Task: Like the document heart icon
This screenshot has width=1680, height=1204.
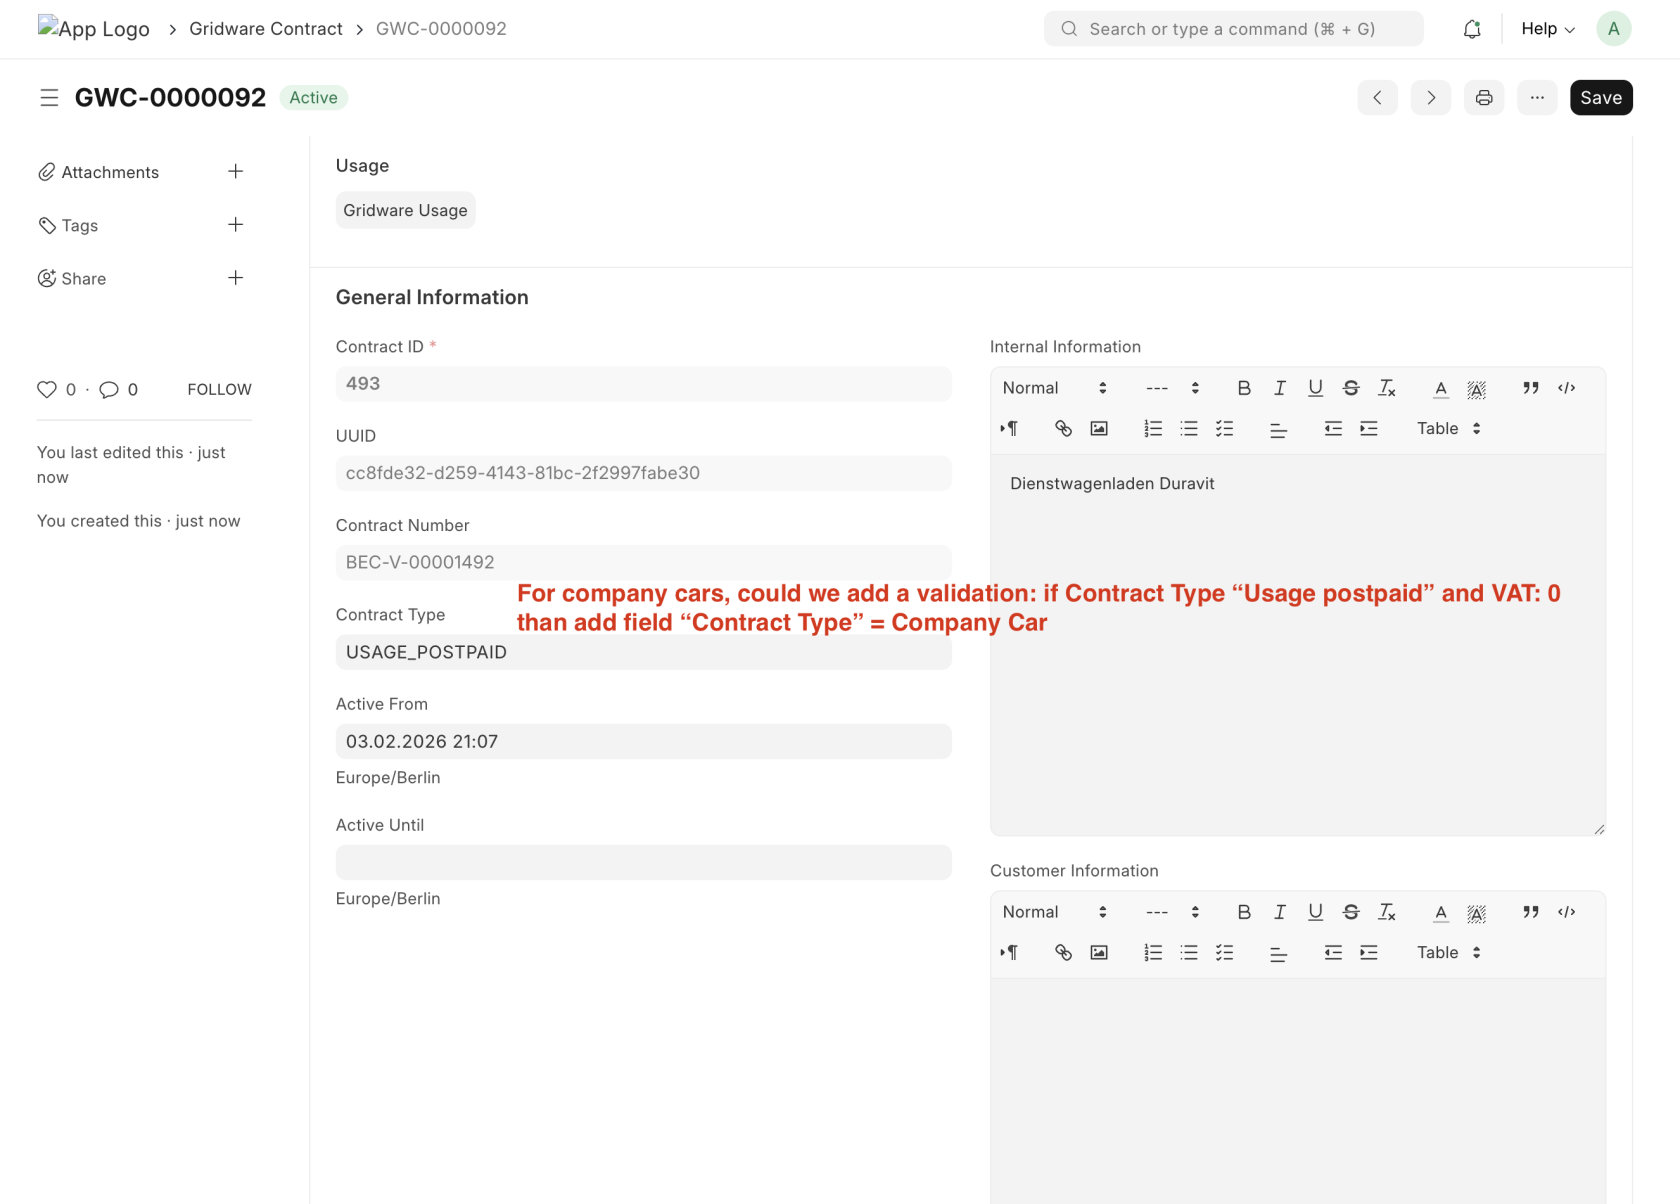Action: pyautogui.click(x=46, y=389)
